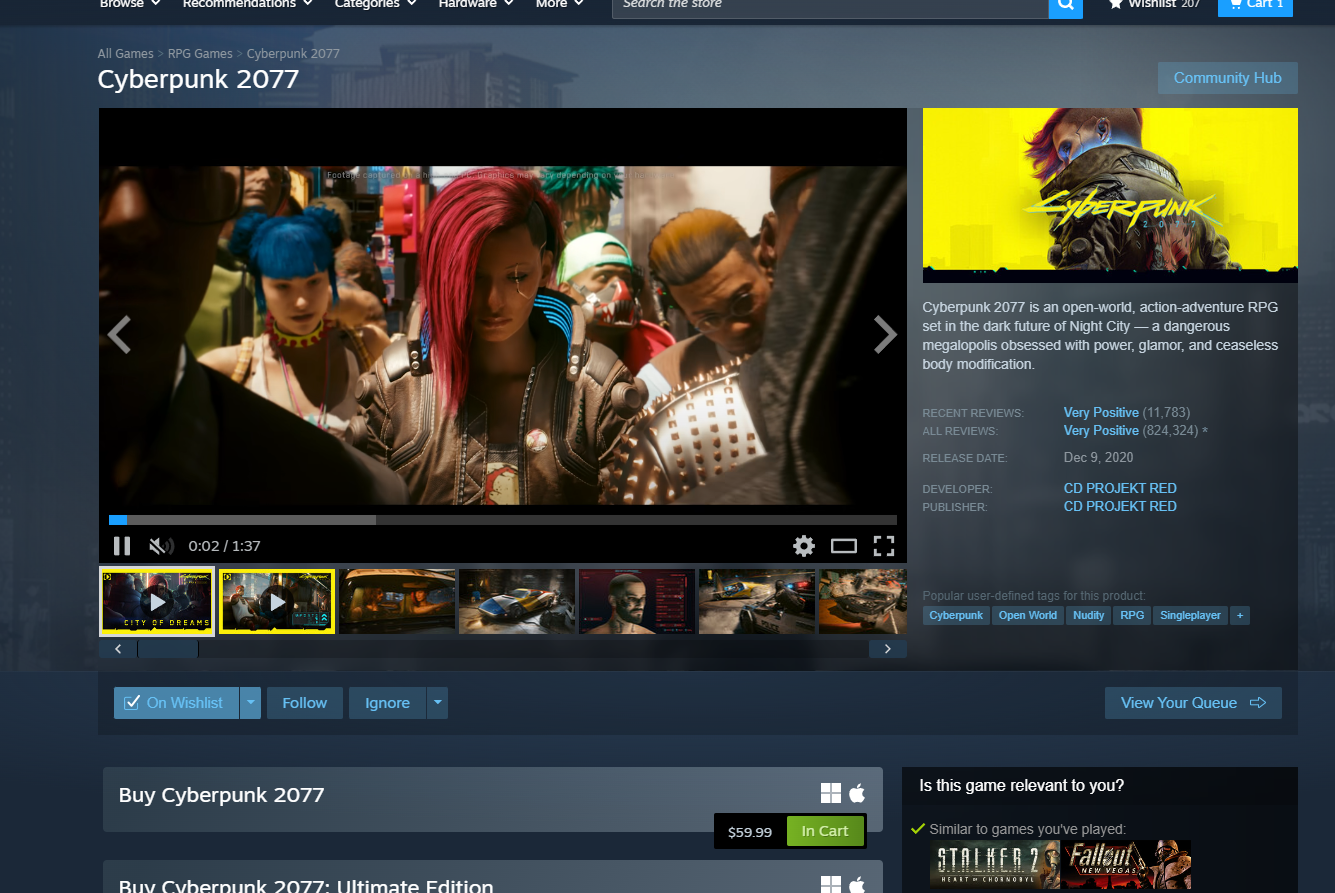The height and width of the screenshot is (893, 1335).
Task: Click the Cyberpunk 2077 breadcrumb
Action: point(293,54)
